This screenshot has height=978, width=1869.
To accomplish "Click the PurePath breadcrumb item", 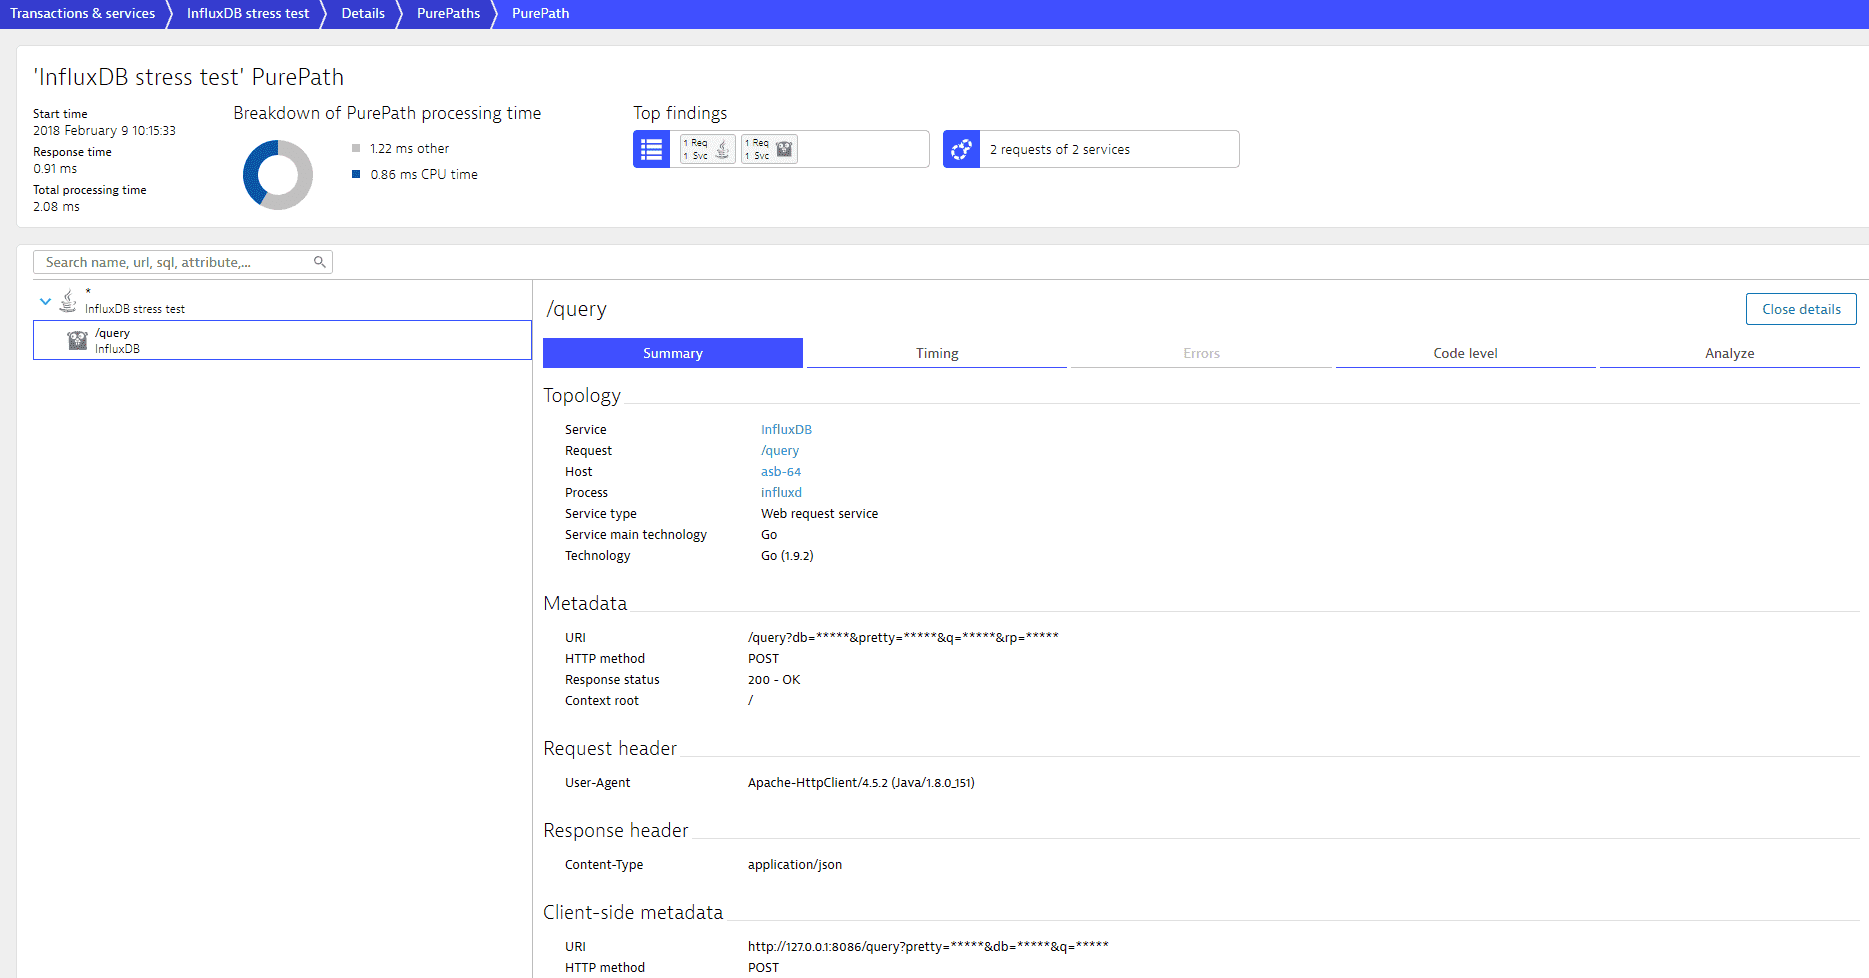I will click(541, 14).
